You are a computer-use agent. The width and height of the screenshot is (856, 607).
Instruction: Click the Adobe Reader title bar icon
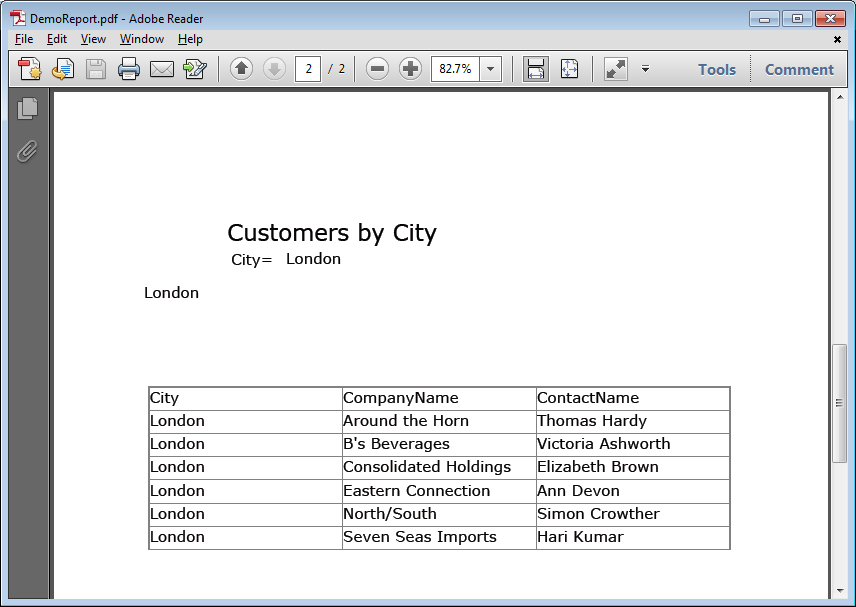pyautogui.click(x=18, y=18)
